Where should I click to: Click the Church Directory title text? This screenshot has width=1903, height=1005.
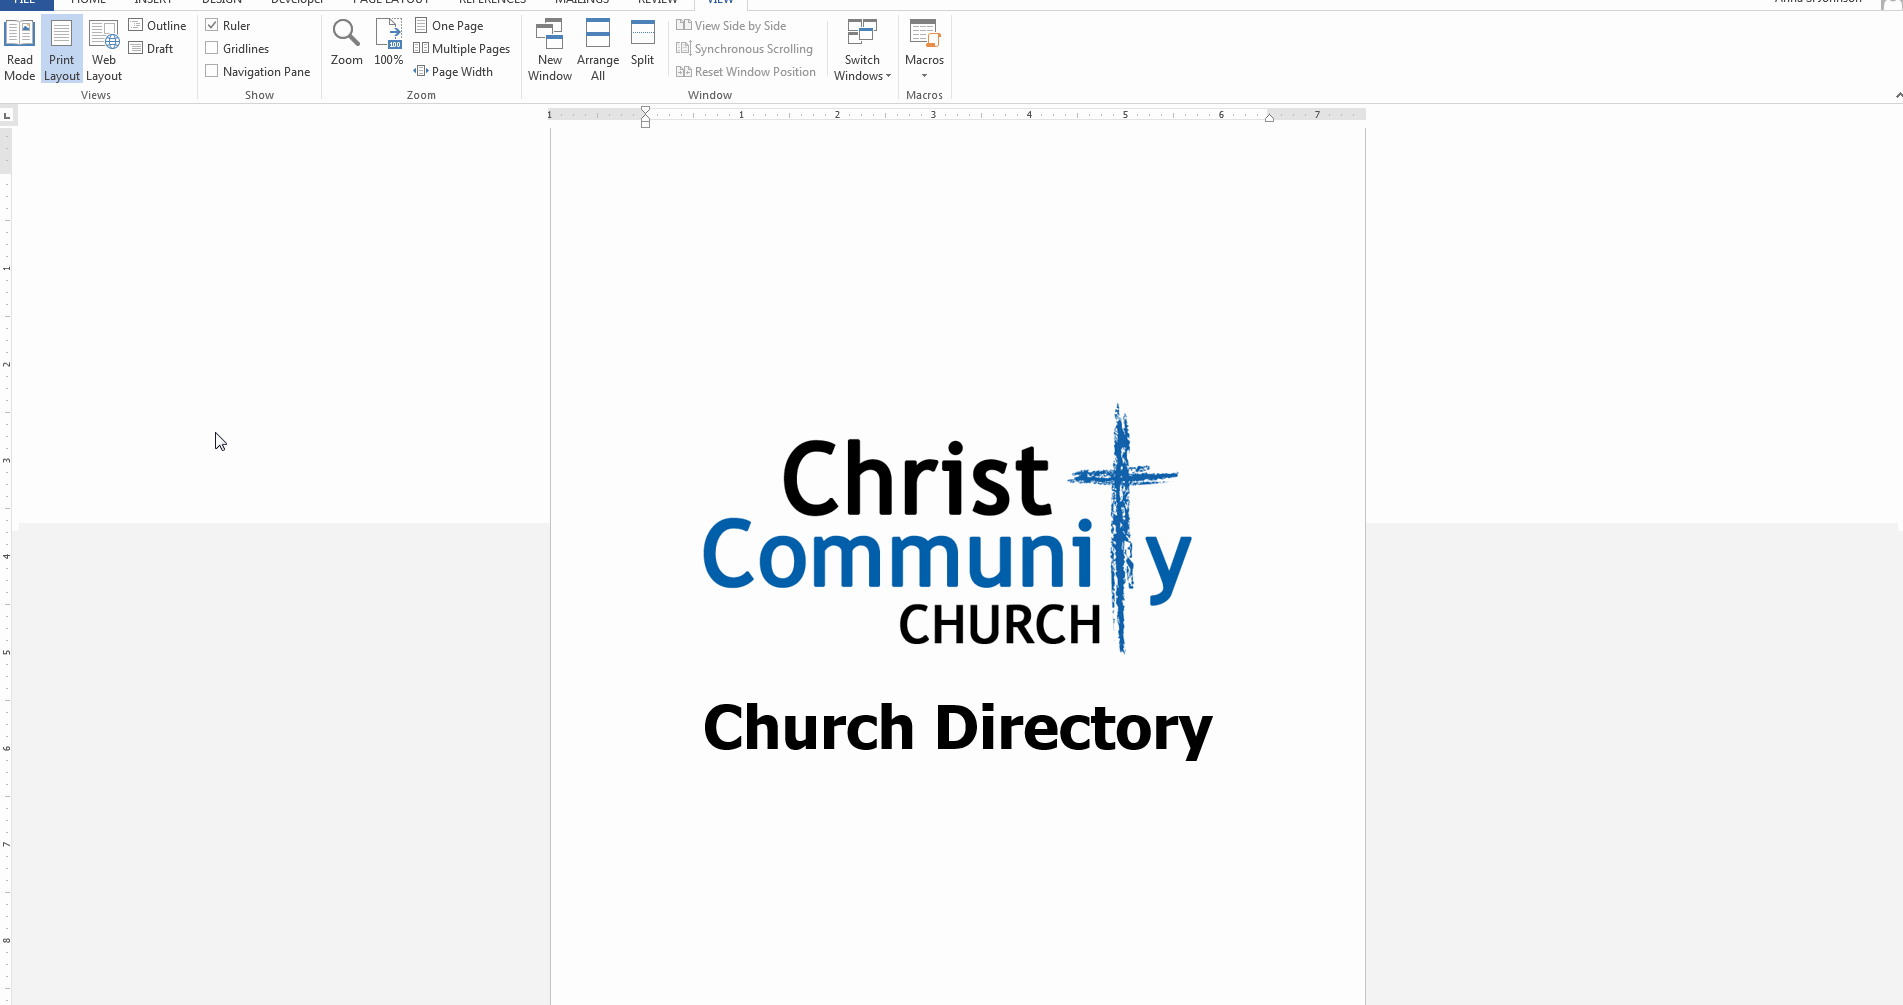[957, 728]
